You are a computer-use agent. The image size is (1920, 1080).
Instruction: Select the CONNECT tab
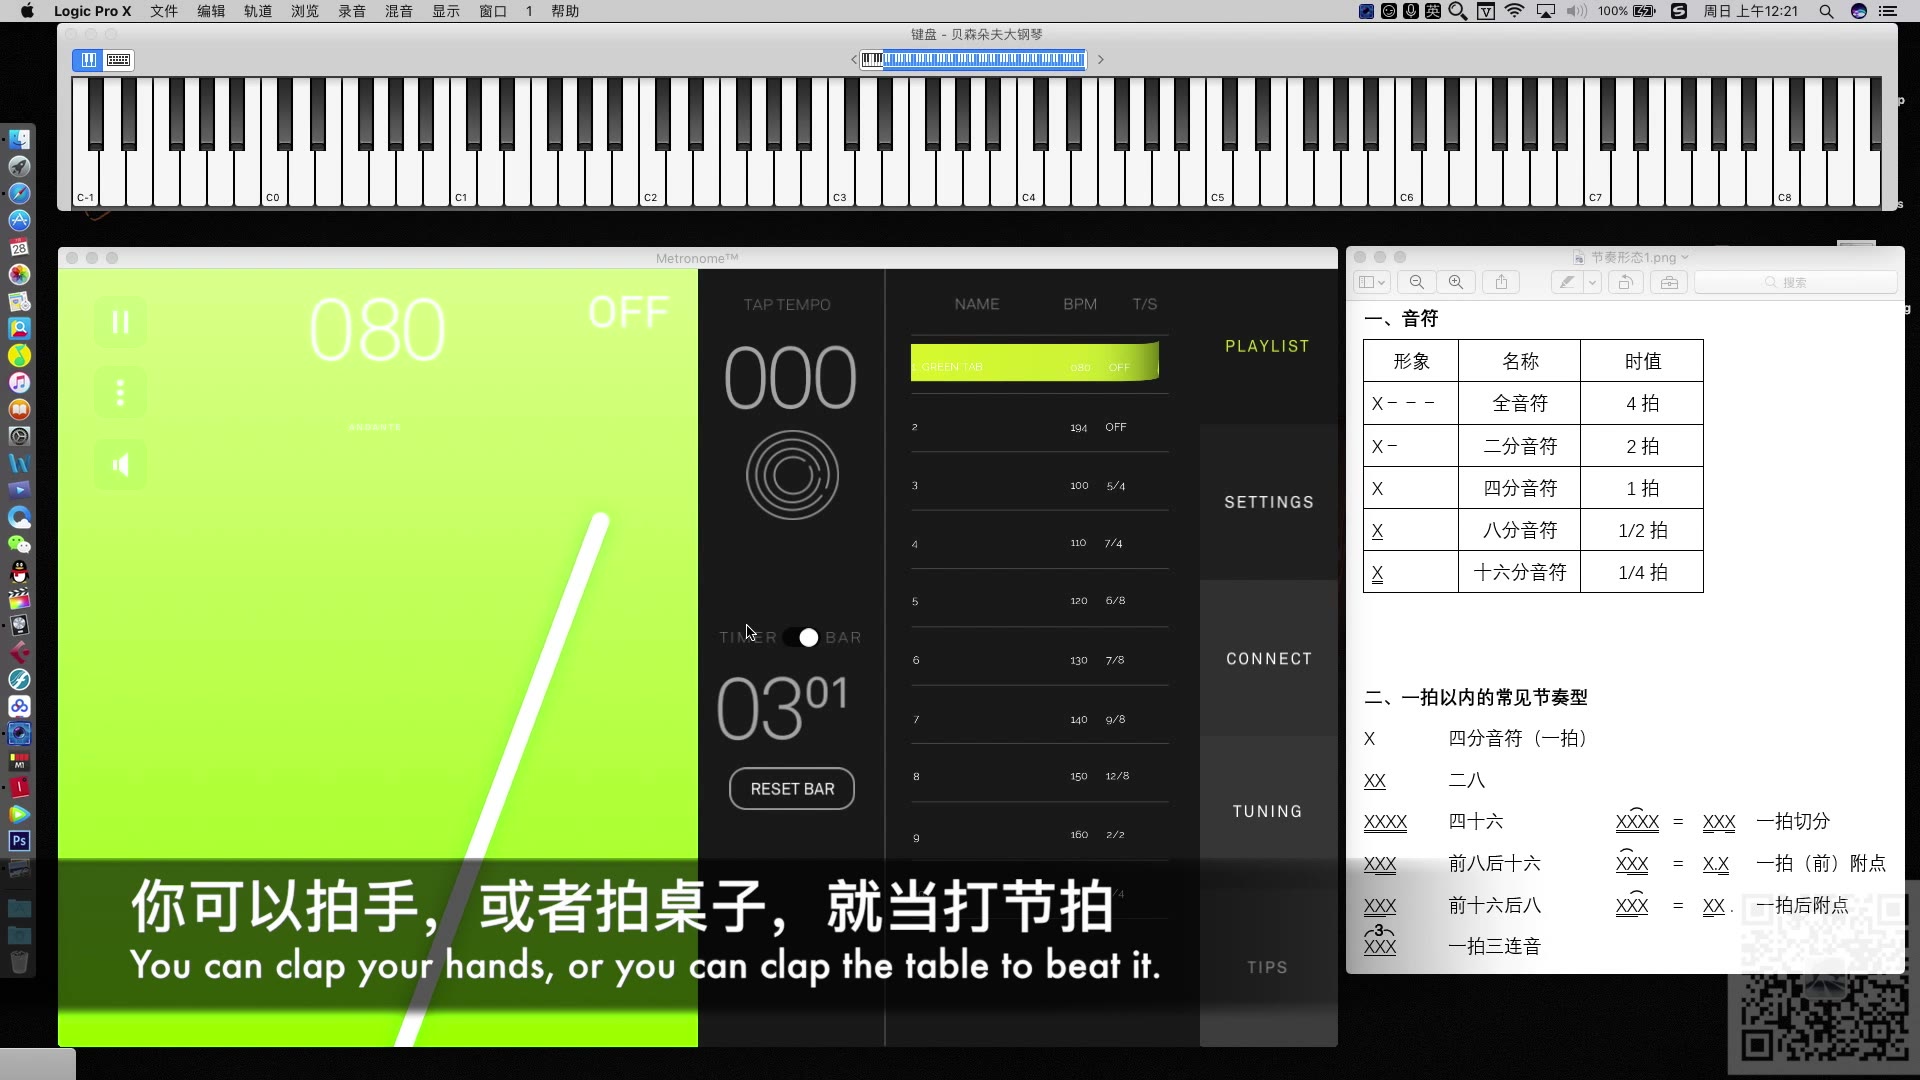pos(1268,658)
